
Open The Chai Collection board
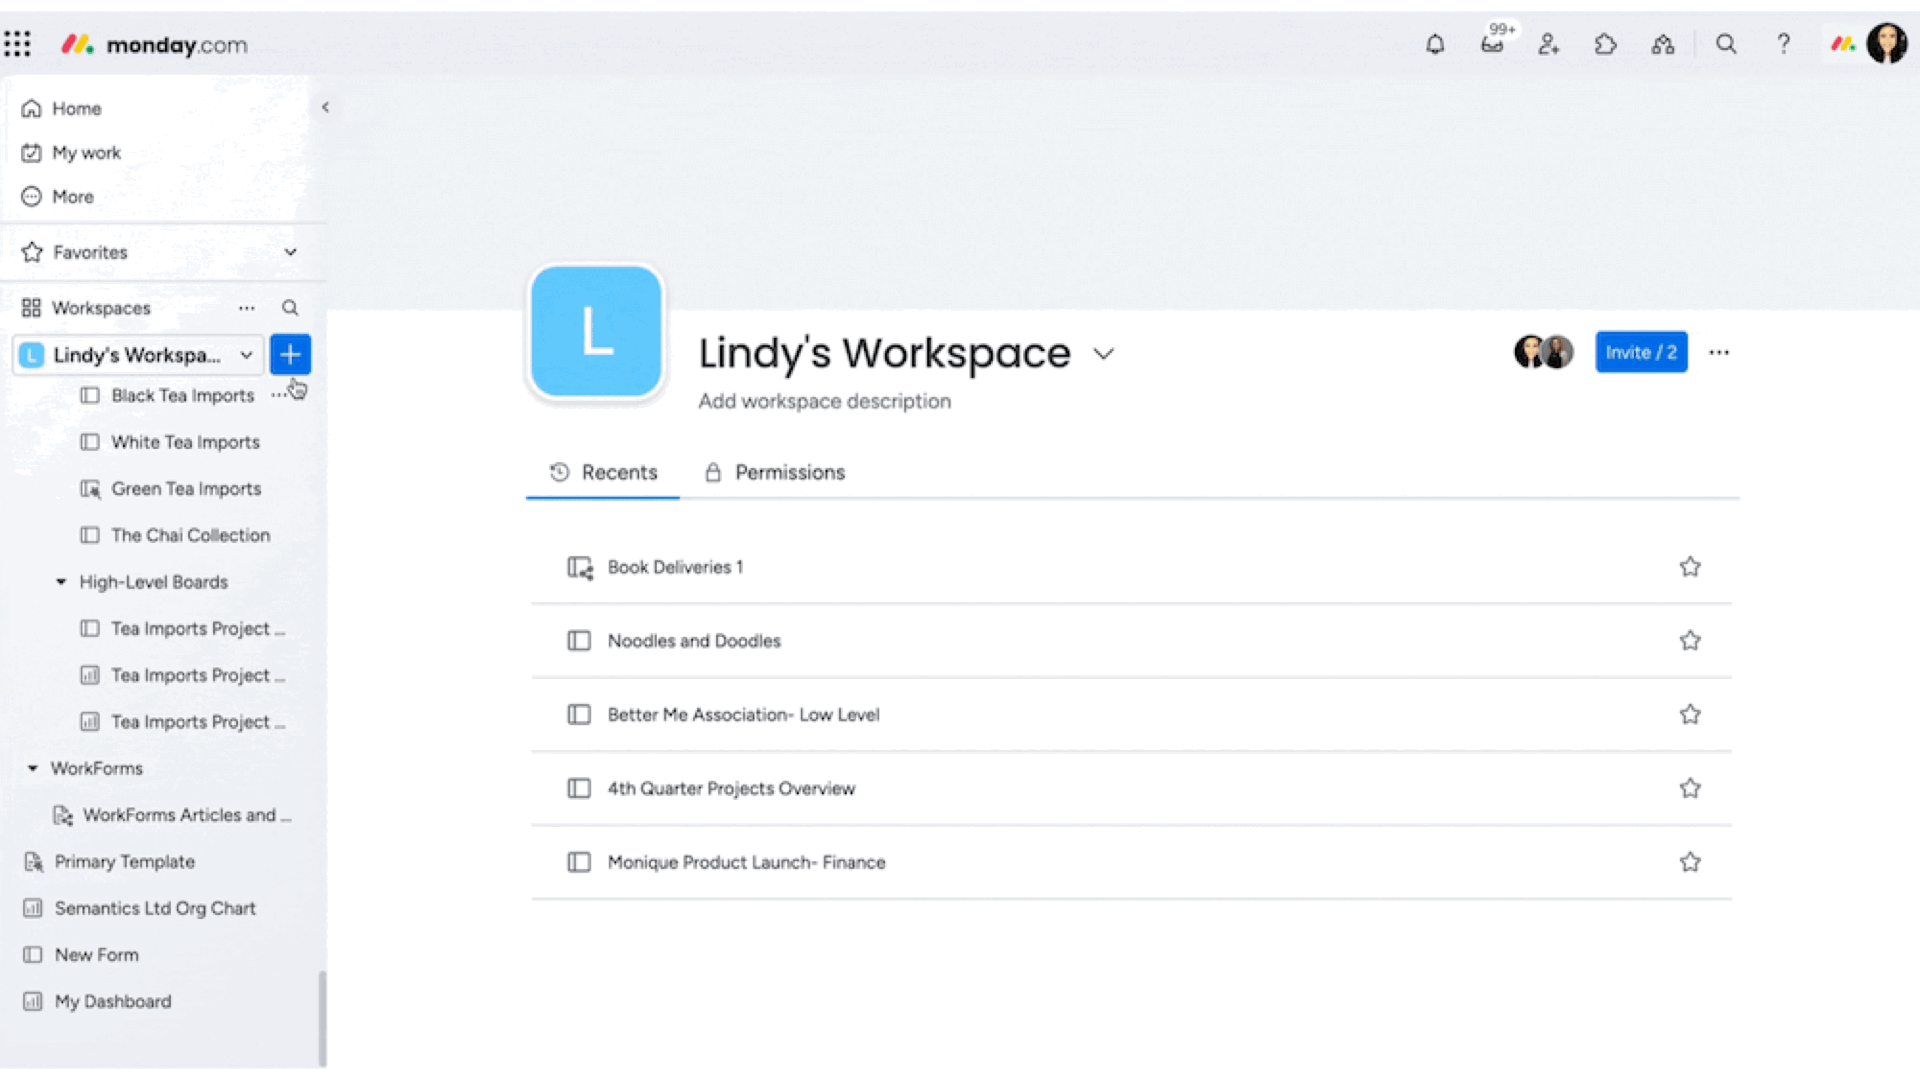click(x=191, y=535)
